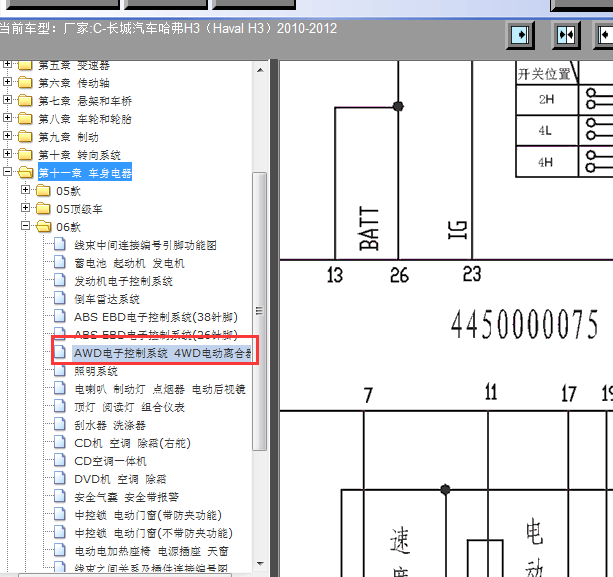Open 中控锁 电动门窗(不带防夹功能) document
The image size is (613, 577).
pyautogui.click(x=153, y=533)
